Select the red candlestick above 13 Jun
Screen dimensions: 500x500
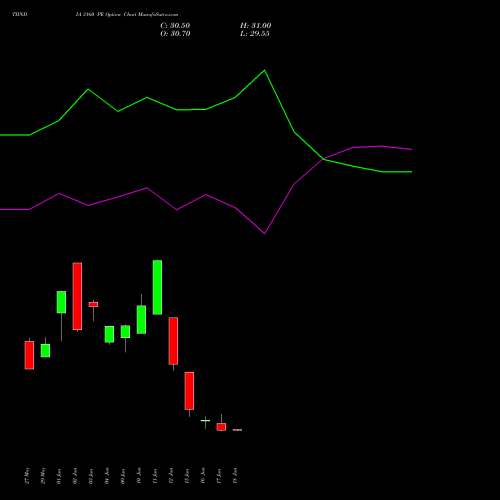[x=189, y=391]
